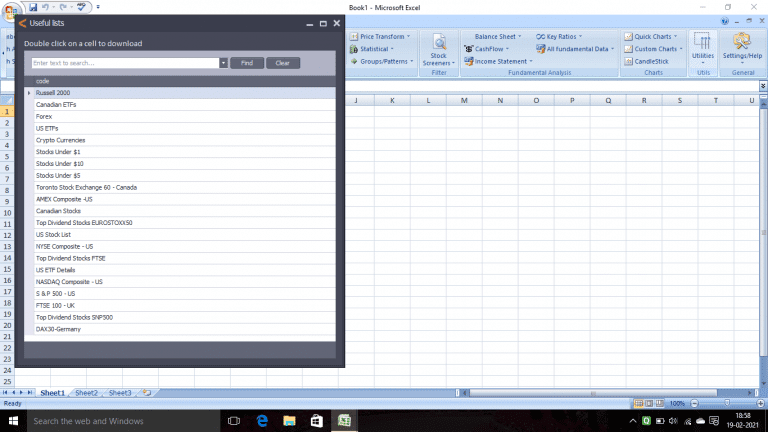Click column M header
The height and width of the screenshot is (432, 768).
(x=464, y=100)
